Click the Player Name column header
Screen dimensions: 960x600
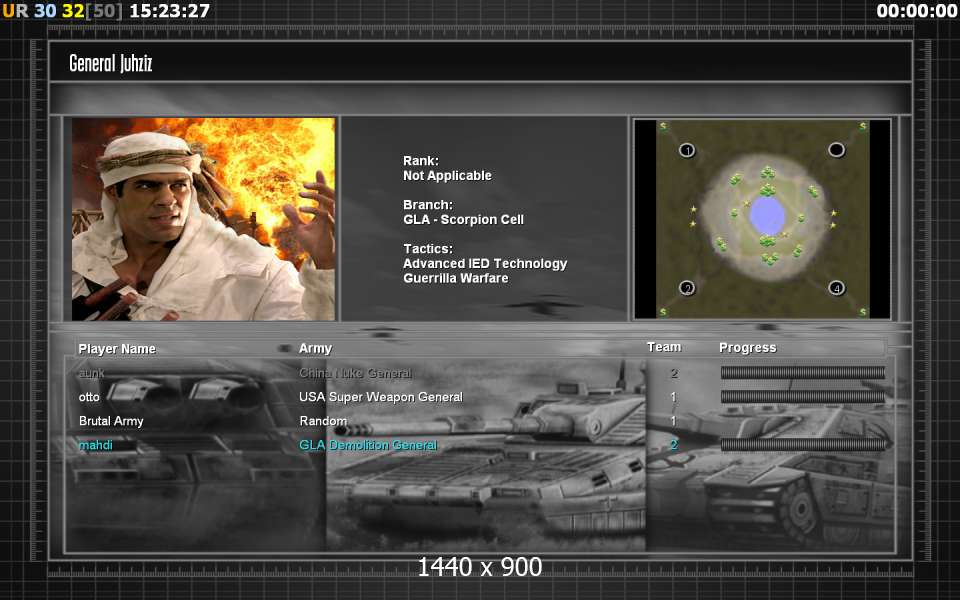[117, 348]
